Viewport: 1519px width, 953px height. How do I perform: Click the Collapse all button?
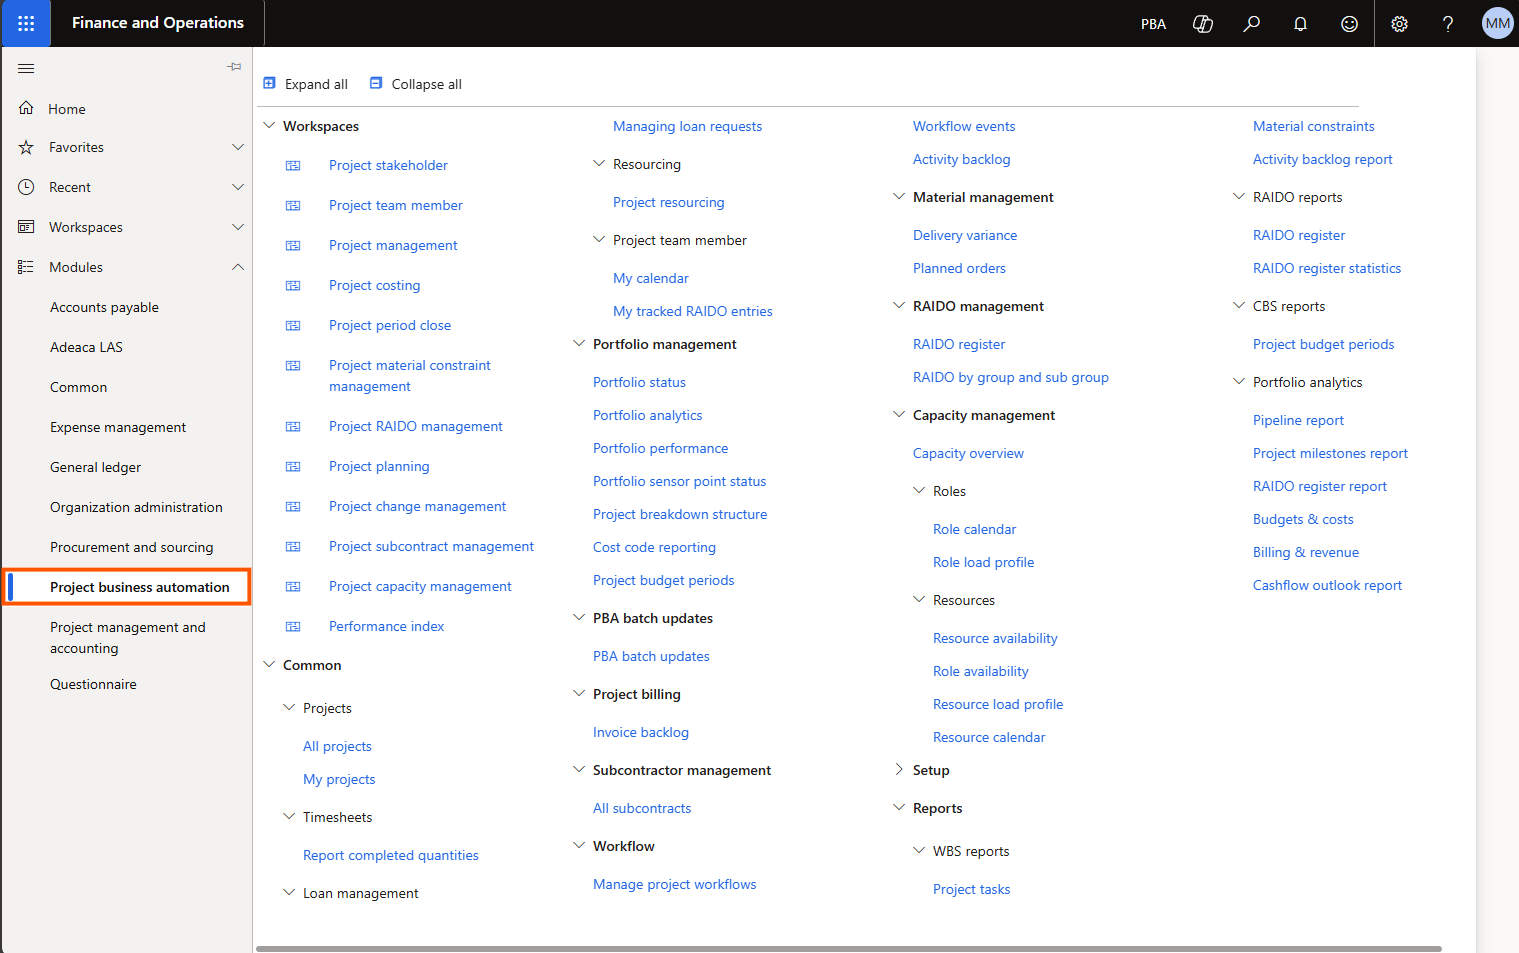tap(416, 84)
